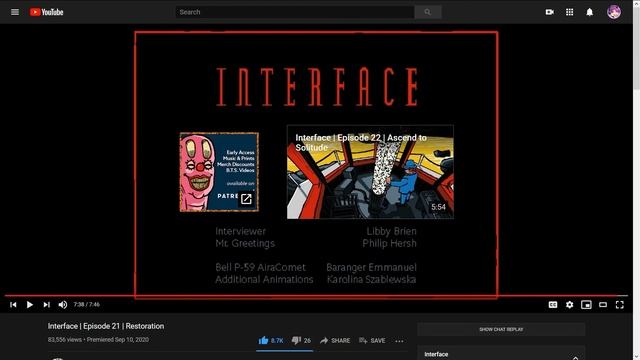This screenshot has height=360, width=640.
Task: Mute the volume speaker icon
Action: [63, 304]
